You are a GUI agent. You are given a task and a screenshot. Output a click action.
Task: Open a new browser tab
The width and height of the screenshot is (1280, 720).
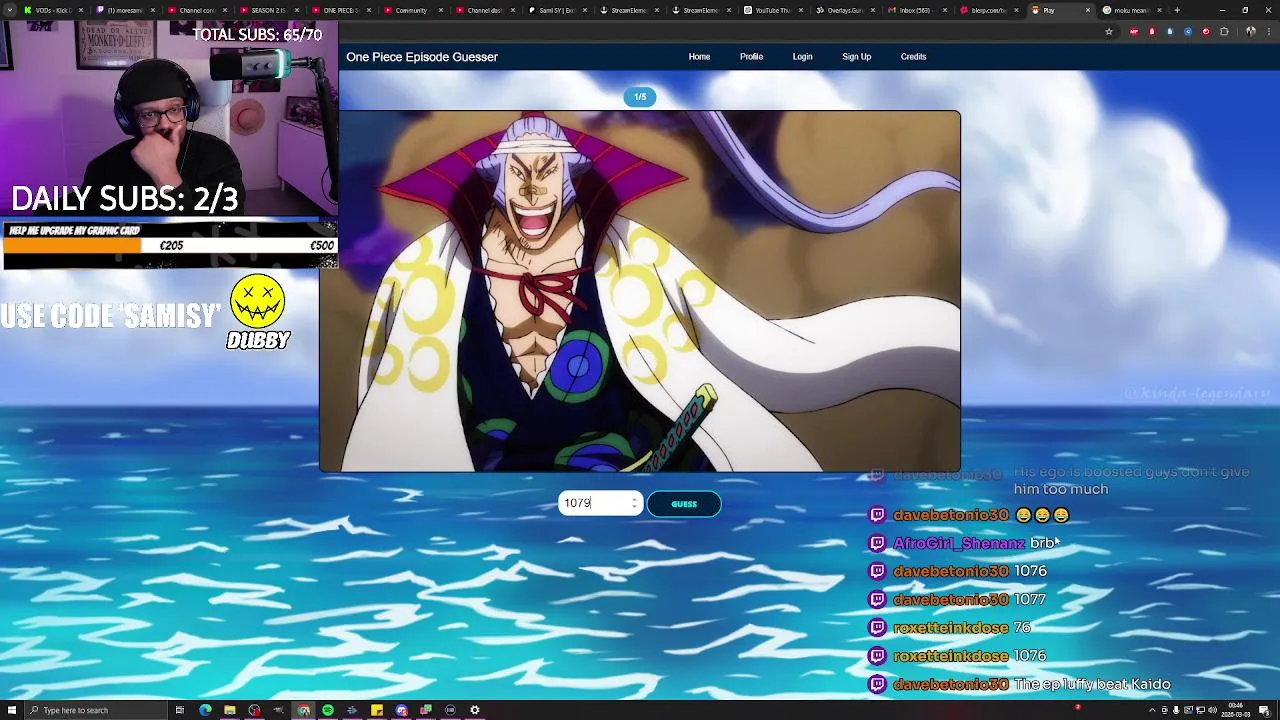pyautogui.click(x=1177, y=10)
